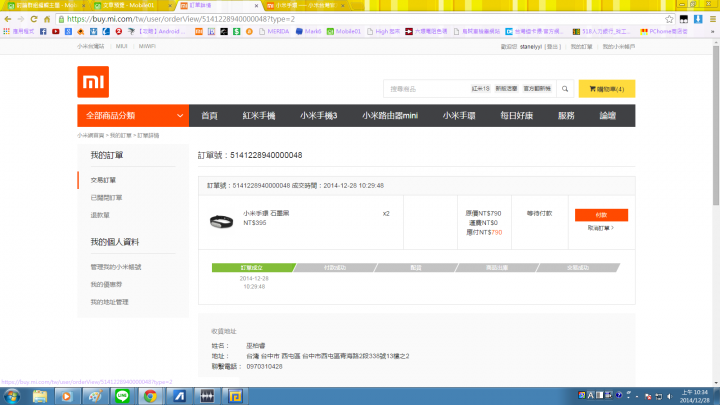Image resolution: width=720 pixels, height=405 pixels.
Task: Click the browser forward arrow
Action: [21, 19]
